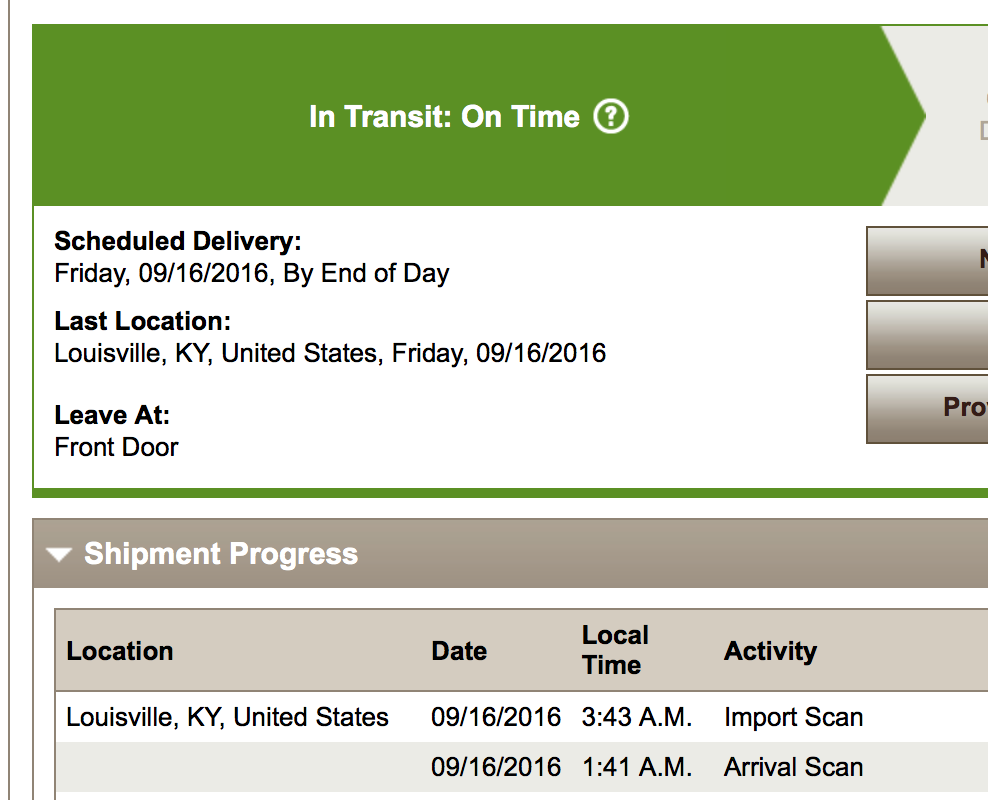Screen dimensions: 988x800
Task: Click the top gray button beside Scheduled Delivery
Action: (x=927, y=261)
